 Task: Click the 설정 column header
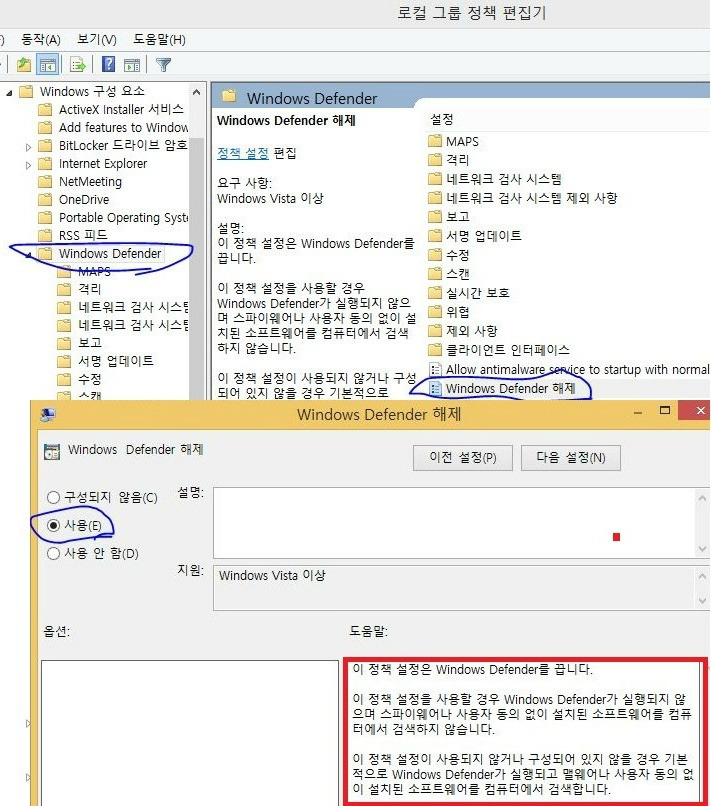pyautogui.click(x=442, y=120)
